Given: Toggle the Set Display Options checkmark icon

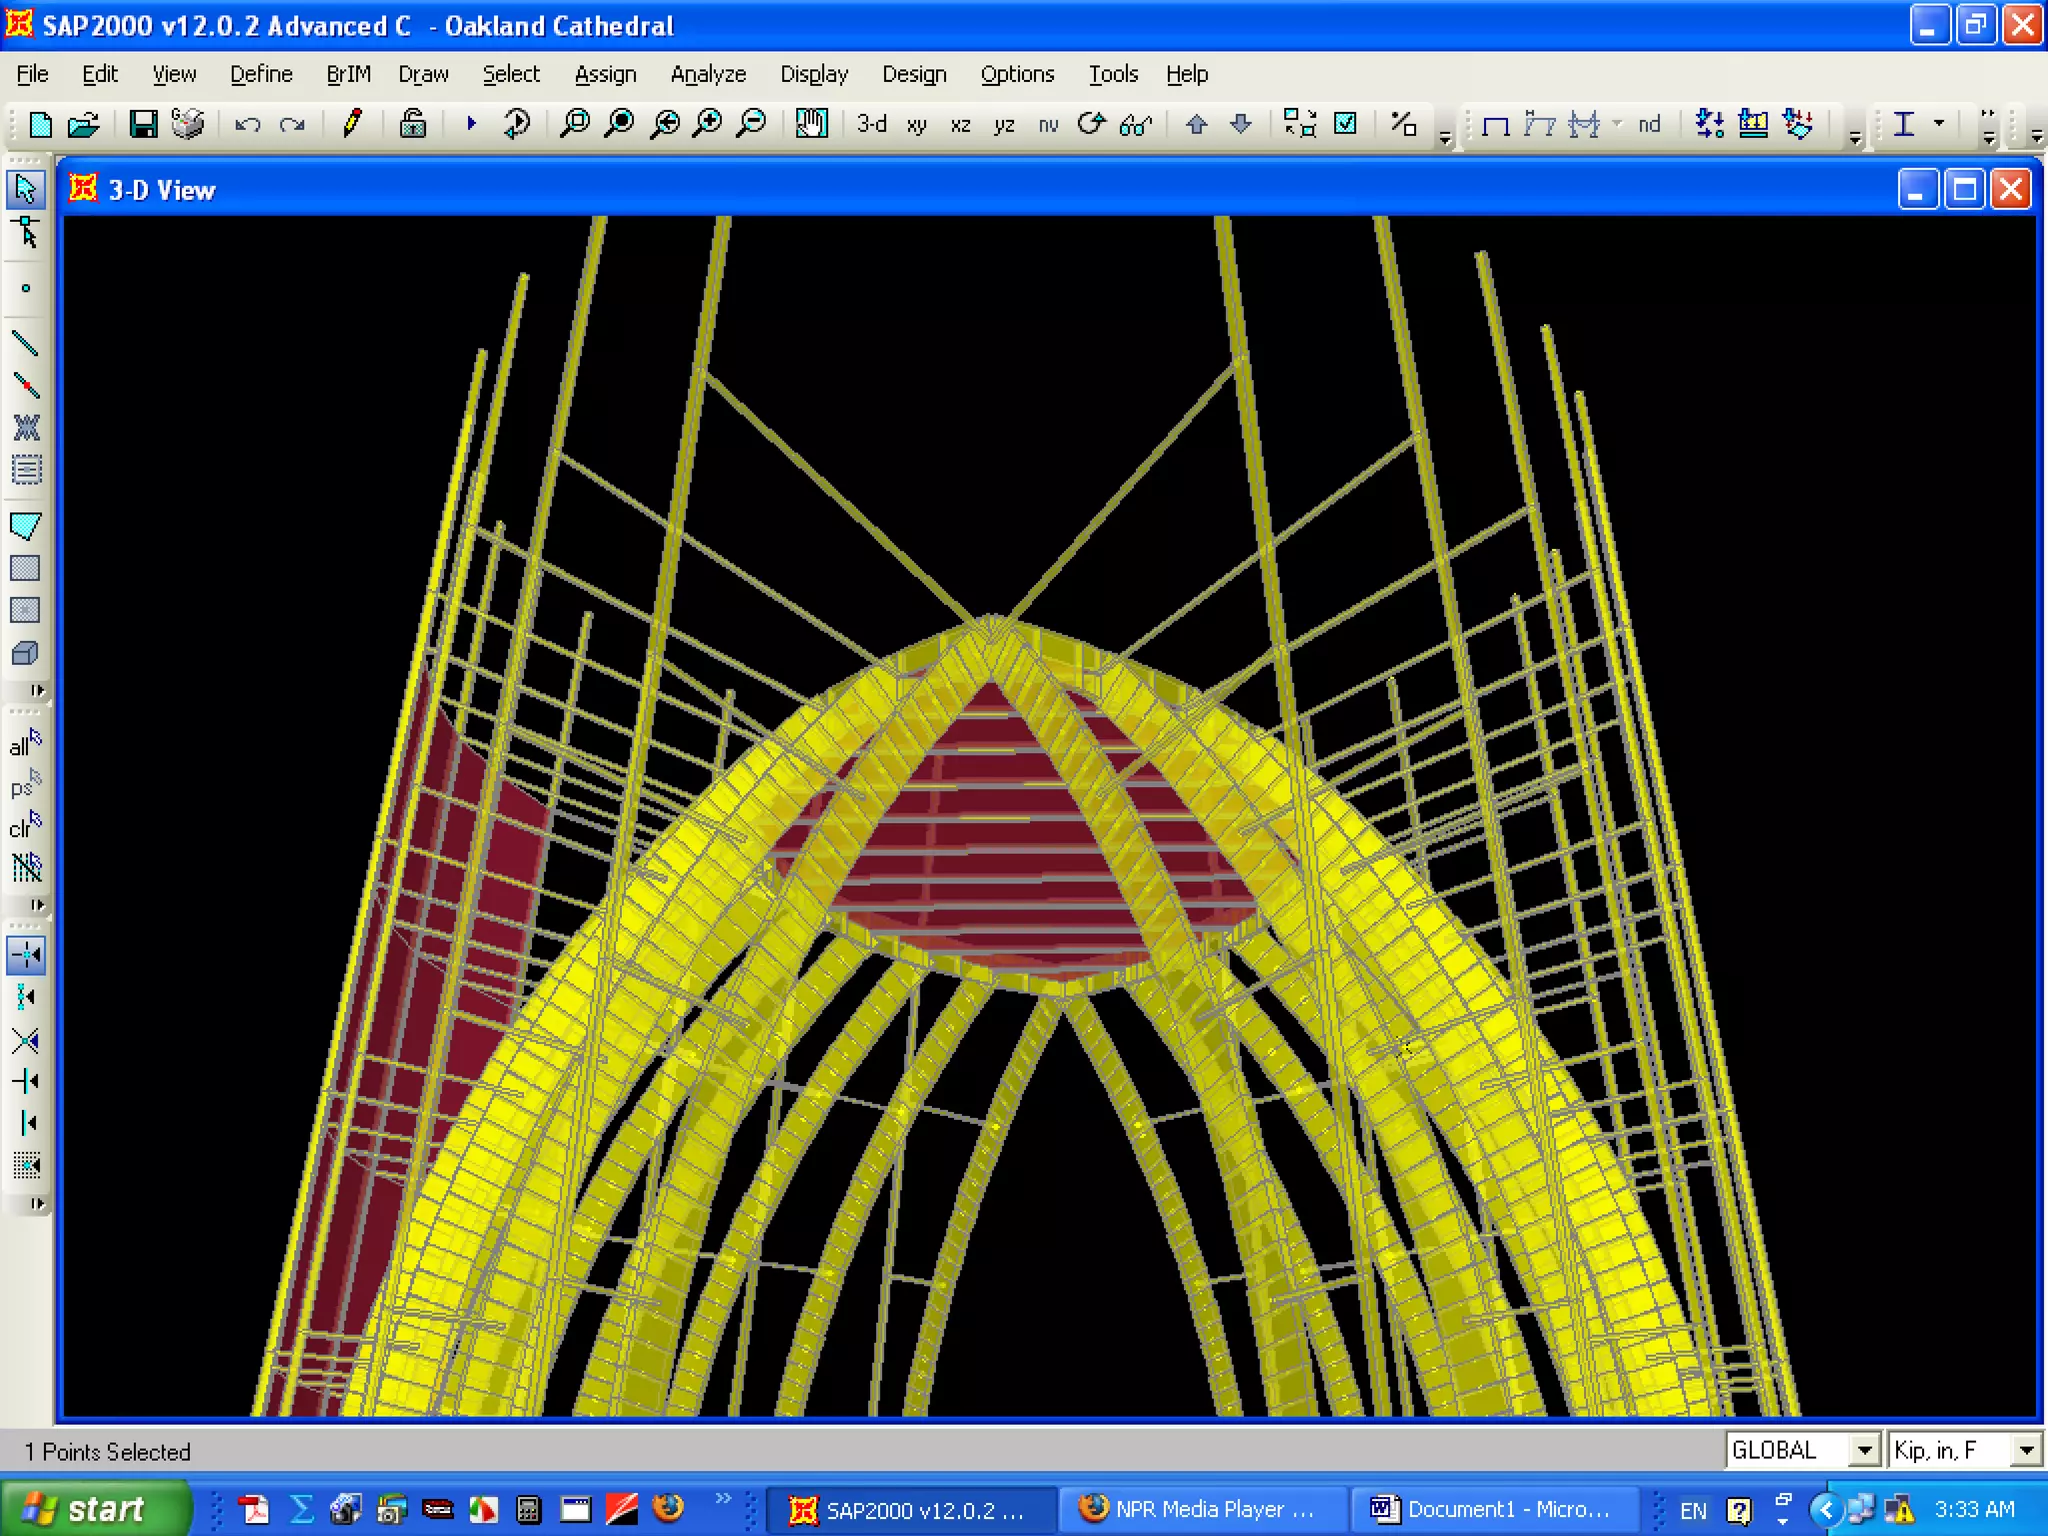Looking at the screenshot, I should click(x=1346, y=124).
